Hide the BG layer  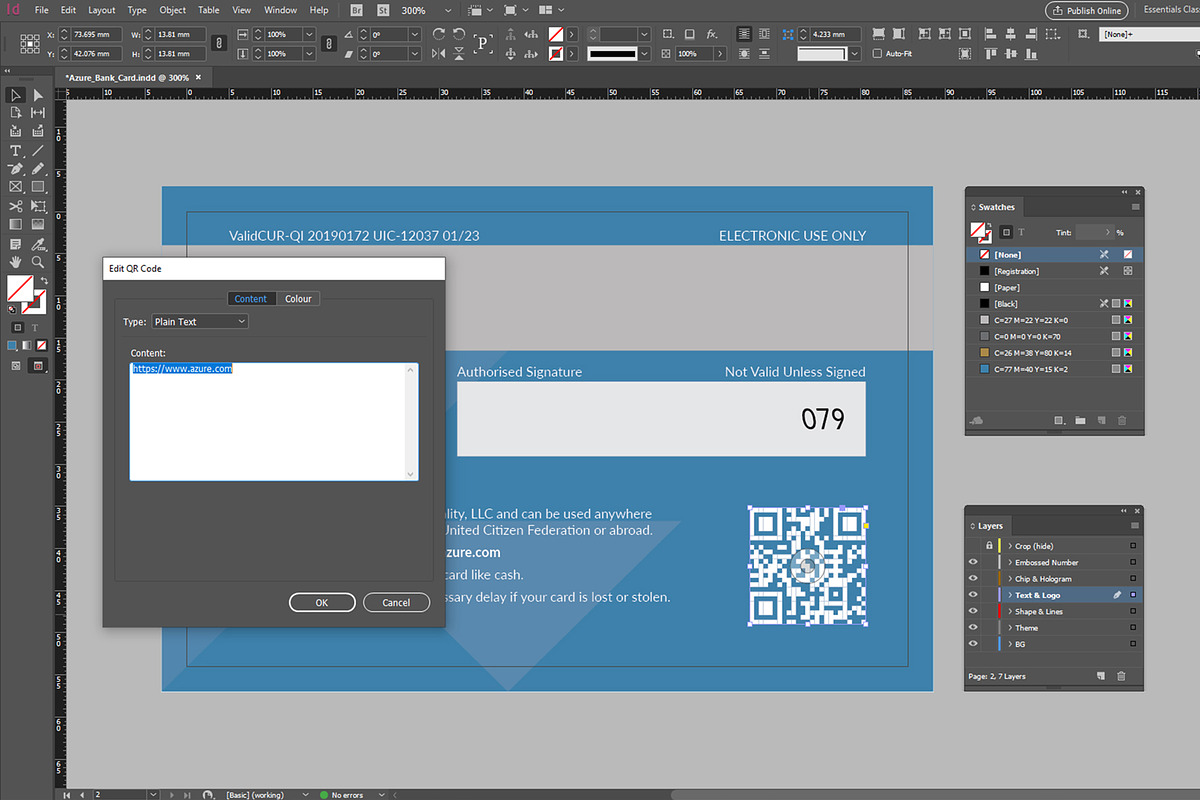[x=973, y=644]
